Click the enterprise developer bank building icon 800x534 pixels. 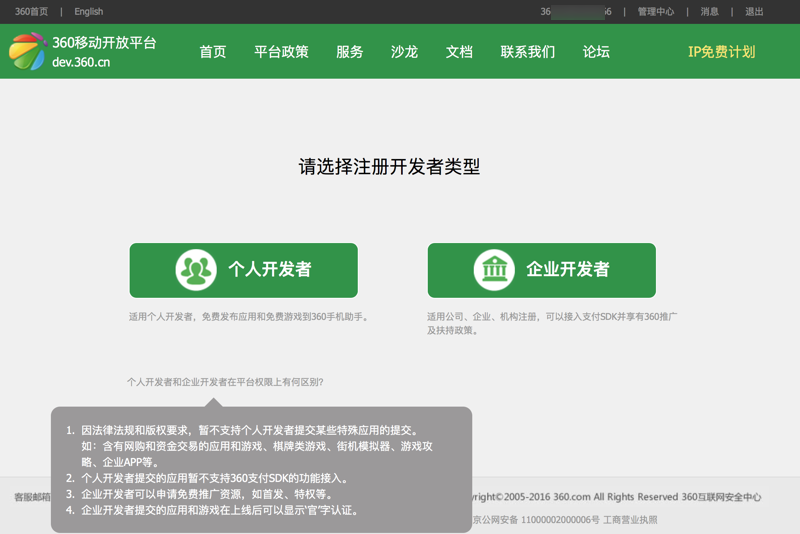click(x=494, y=270)
